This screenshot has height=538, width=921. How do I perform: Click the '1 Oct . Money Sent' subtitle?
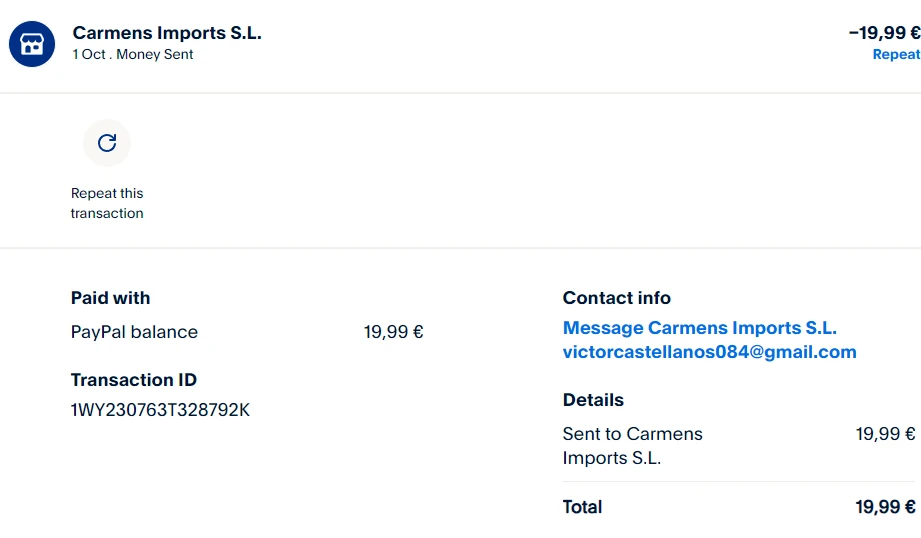(x=133, y=55)
